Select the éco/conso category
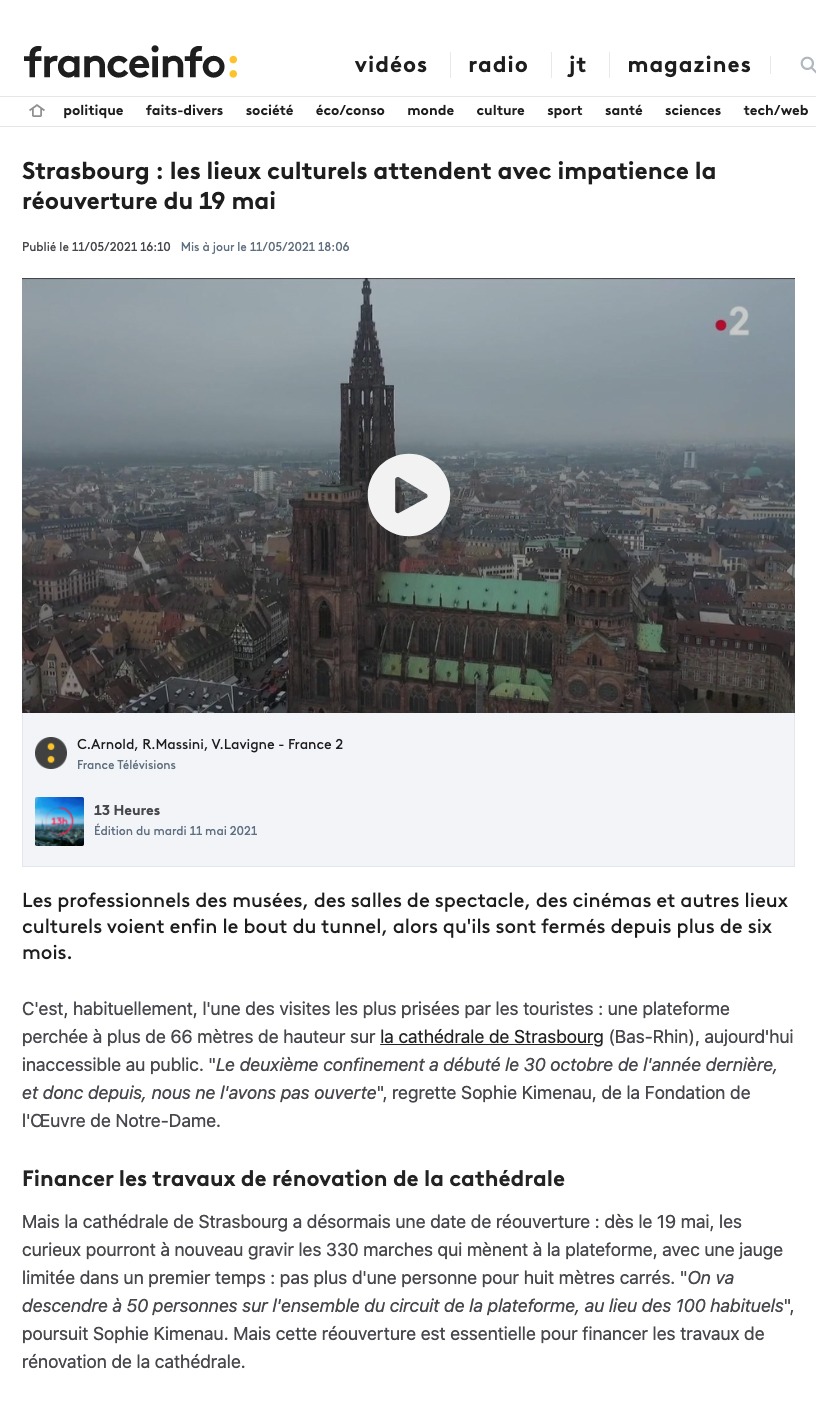Image resolution: width=816 pixels, height=1403 pixels. (x=350, y=111)
